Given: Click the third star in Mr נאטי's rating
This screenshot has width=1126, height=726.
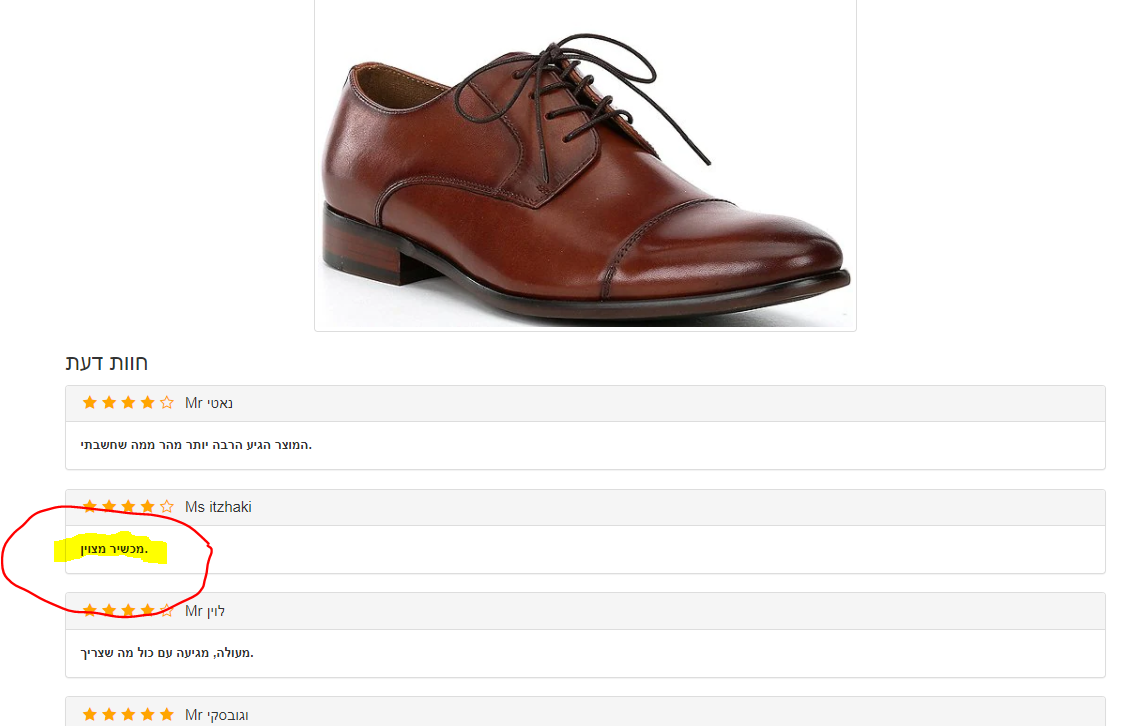Looking at the screenshot, I should pyautogui.click(x=128, y=402).
